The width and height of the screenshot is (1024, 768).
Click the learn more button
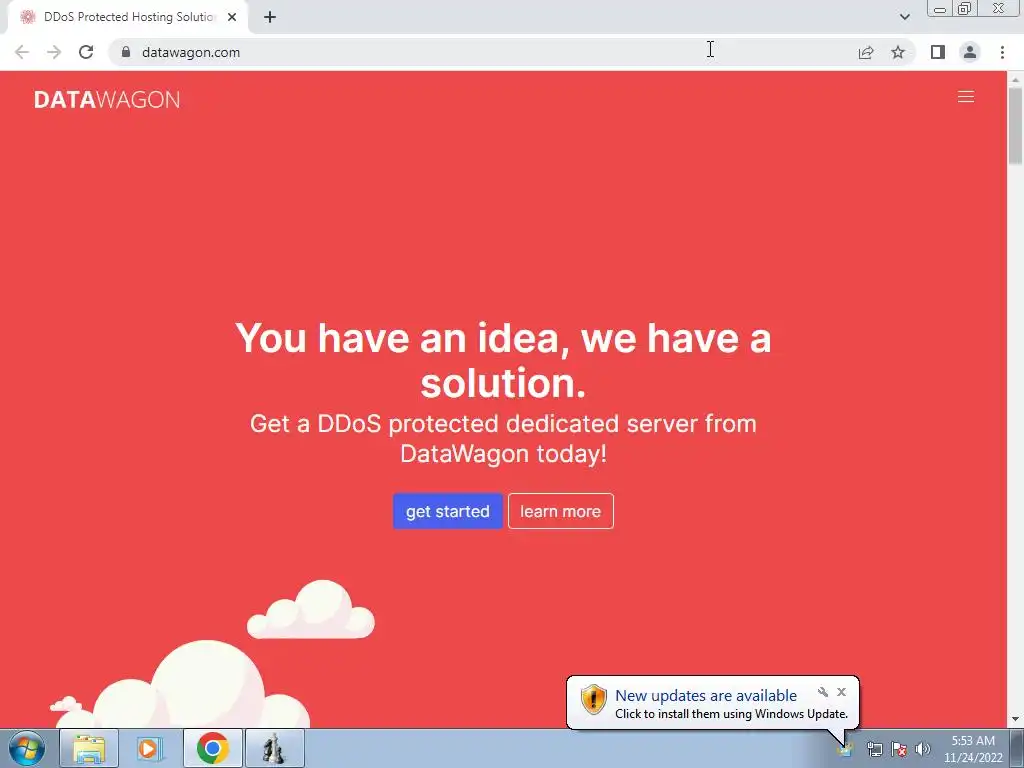pyautogui.click(x=560, y=511)
